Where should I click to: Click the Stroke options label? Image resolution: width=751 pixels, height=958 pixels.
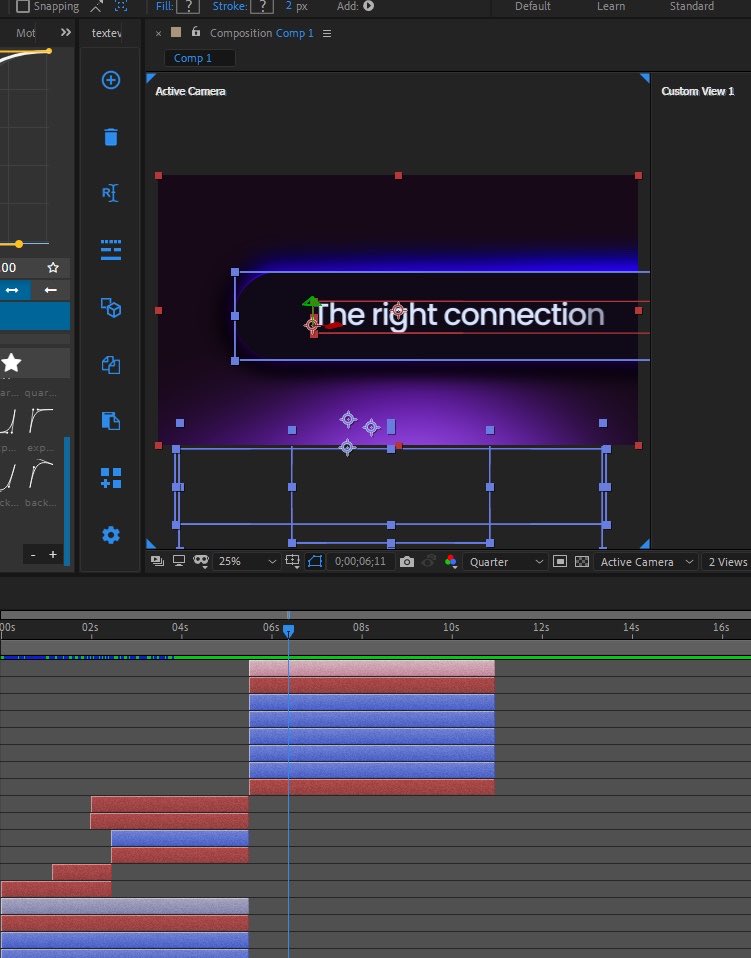[230, 6]
